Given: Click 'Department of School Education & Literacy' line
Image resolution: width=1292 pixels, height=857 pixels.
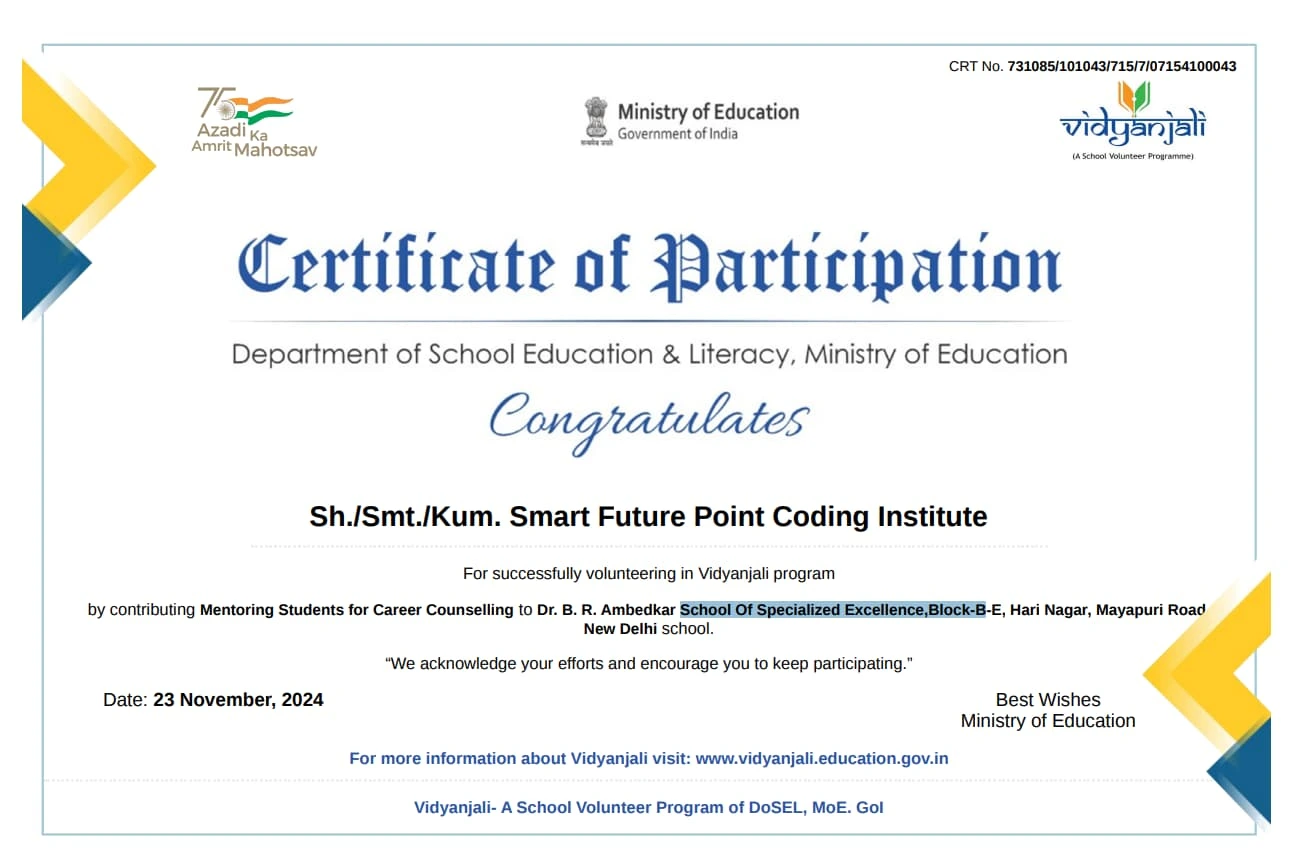Looking at the screenshot, I should [649, 355].
